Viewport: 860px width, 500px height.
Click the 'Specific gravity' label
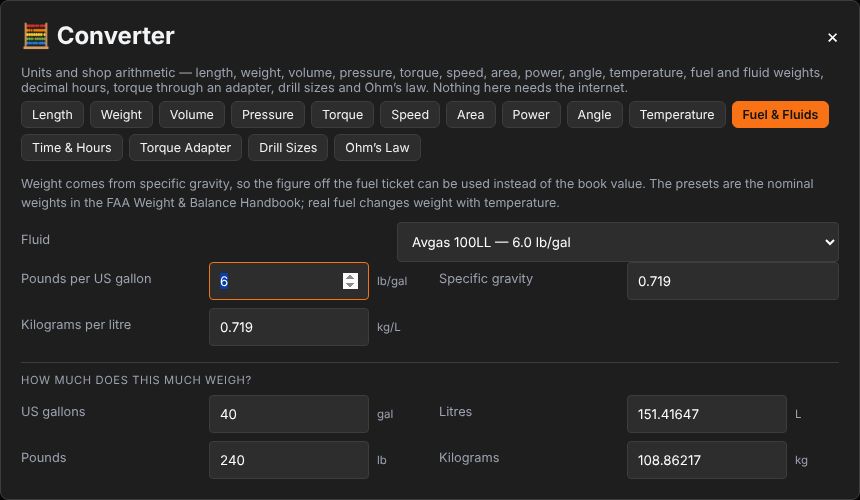coord(485,279)
